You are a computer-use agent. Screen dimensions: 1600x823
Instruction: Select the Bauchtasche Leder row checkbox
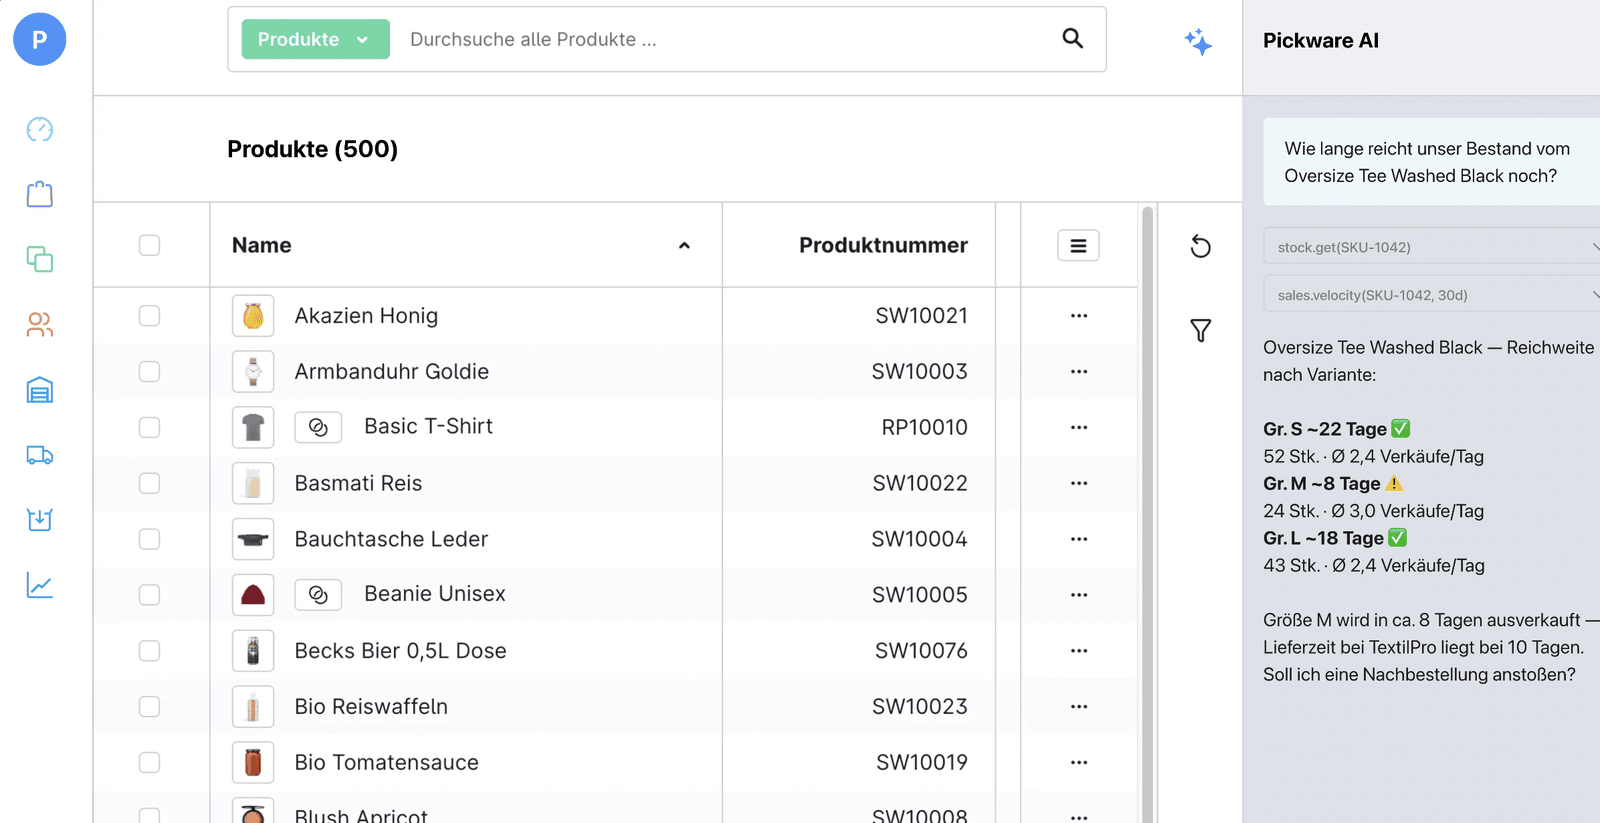pos(149,539)
